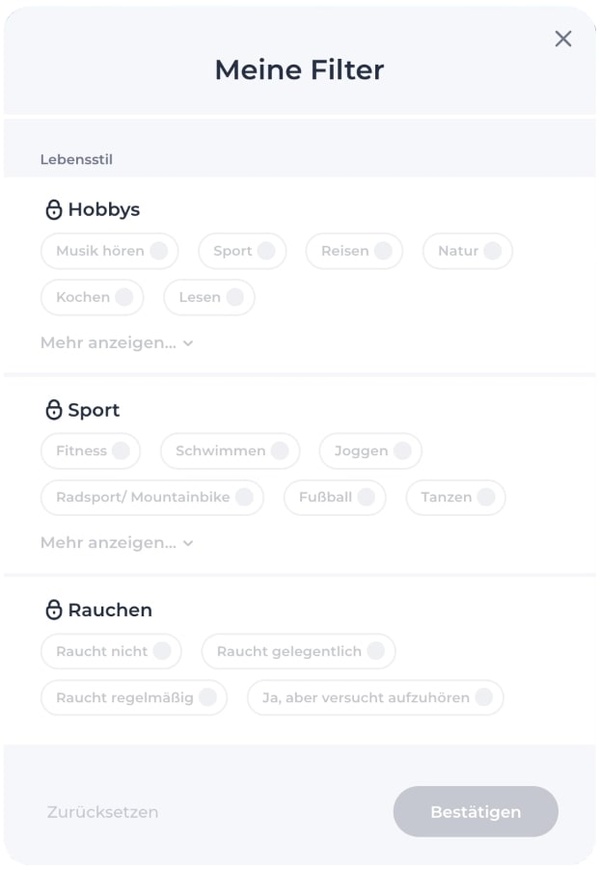Select the Natur hobby filter
Screen dimensions: 600x870
(467, 251)
